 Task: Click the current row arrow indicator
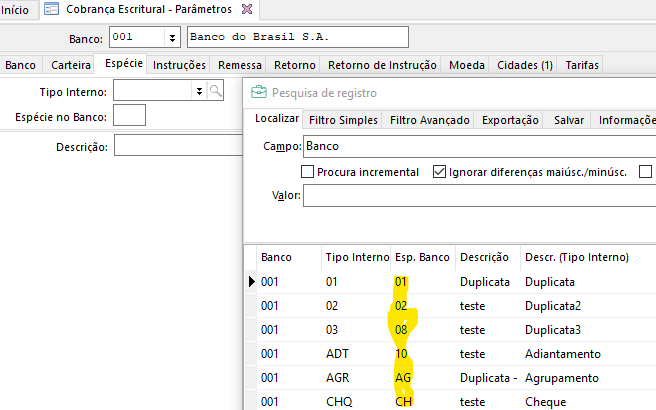[251, 282]
